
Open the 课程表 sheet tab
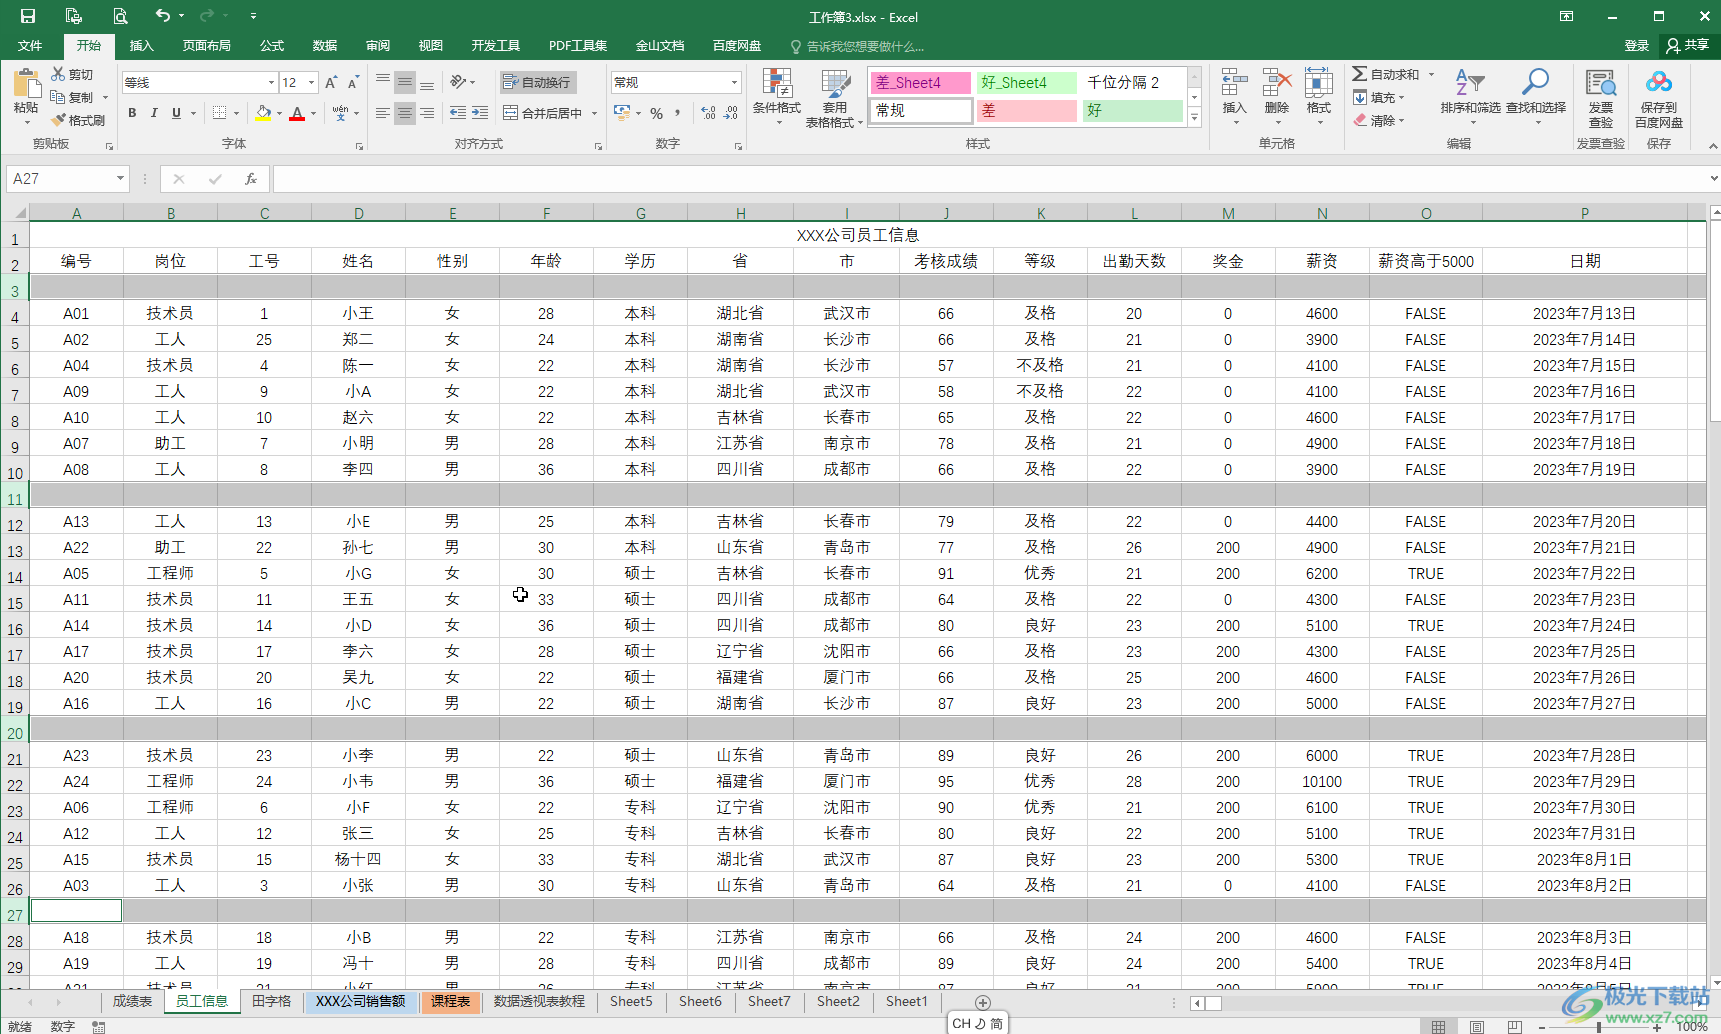coord(451,1001)
